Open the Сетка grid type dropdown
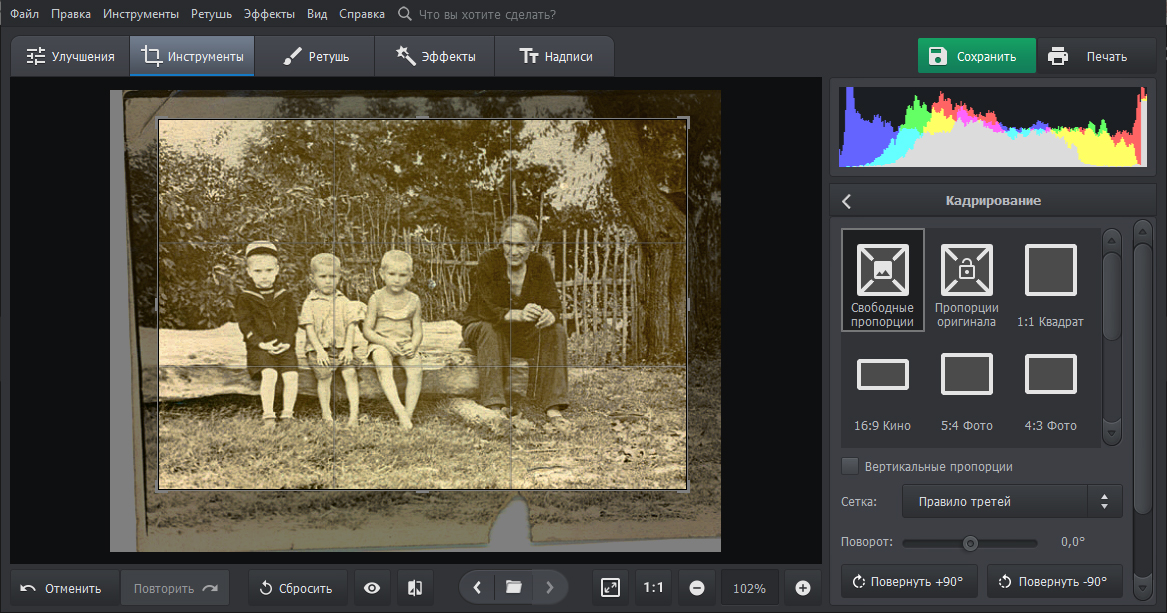Viewport: 1167px width, 613px height. [1012, 502]
